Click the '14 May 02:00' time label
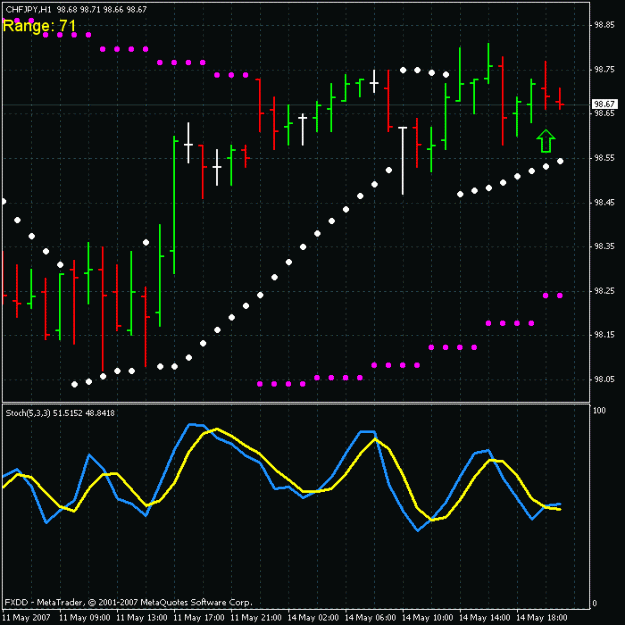This screenshot has height=625, width=625. pos(313,617)
